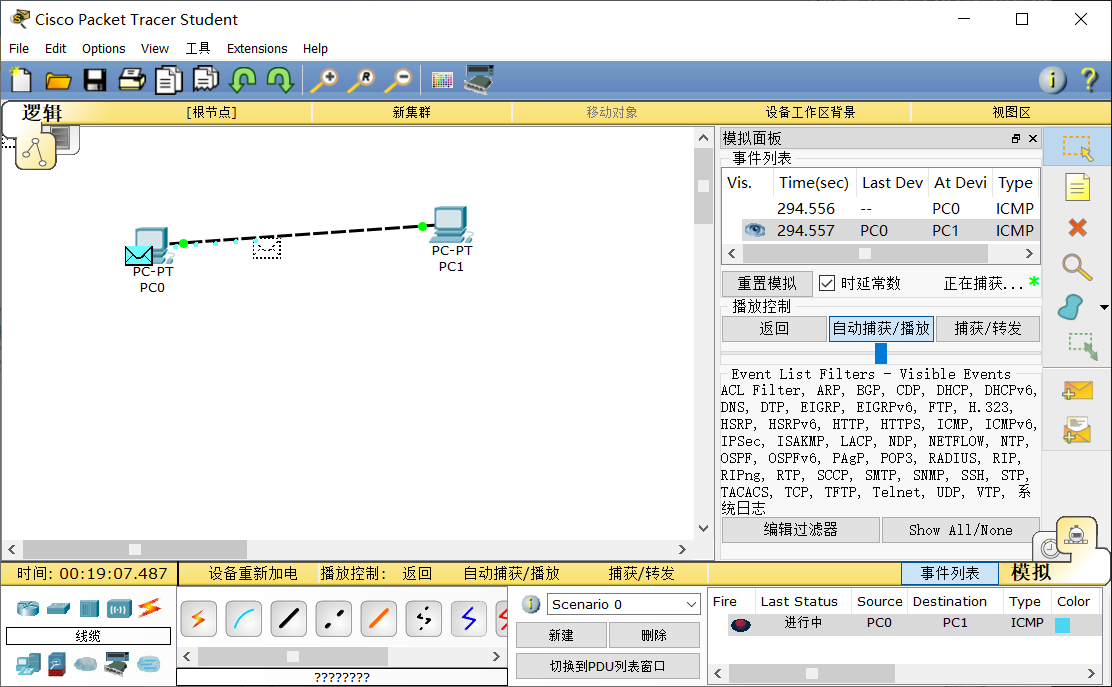
Task: Pick the console cable icon
Action: point(243,619)
